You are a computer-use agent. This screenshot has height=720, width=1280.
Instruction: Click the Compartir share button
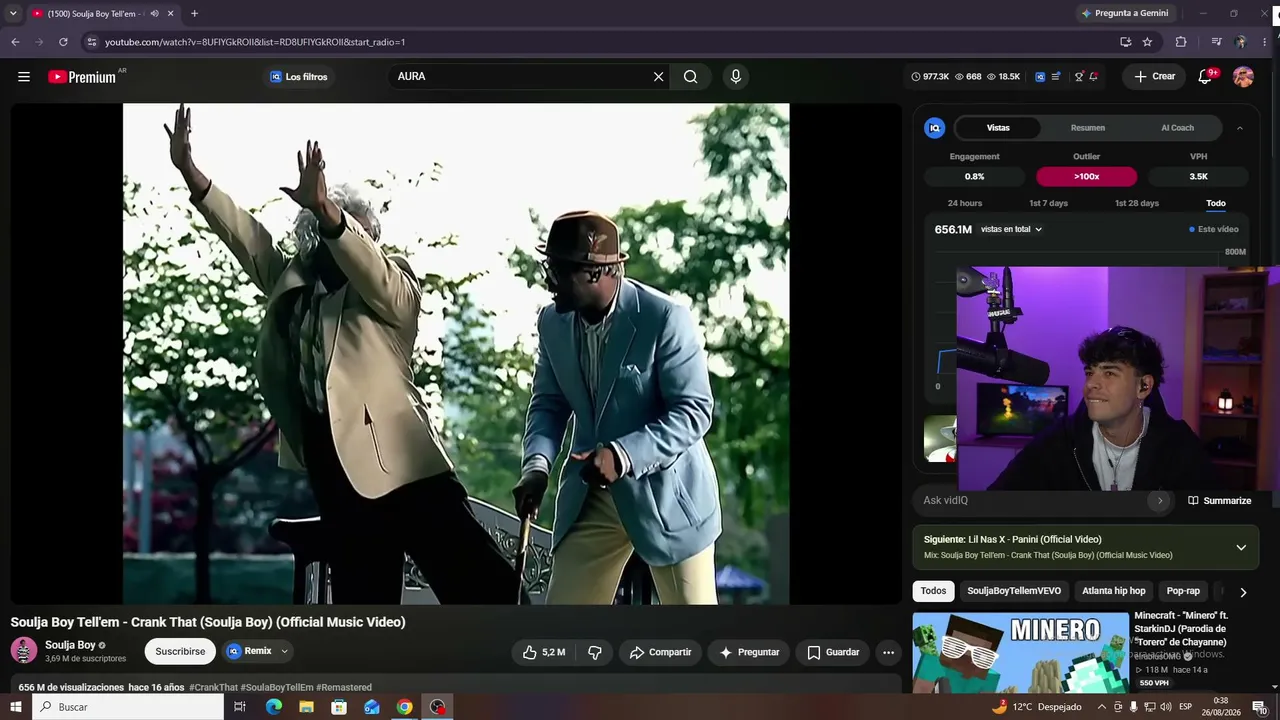660,652
